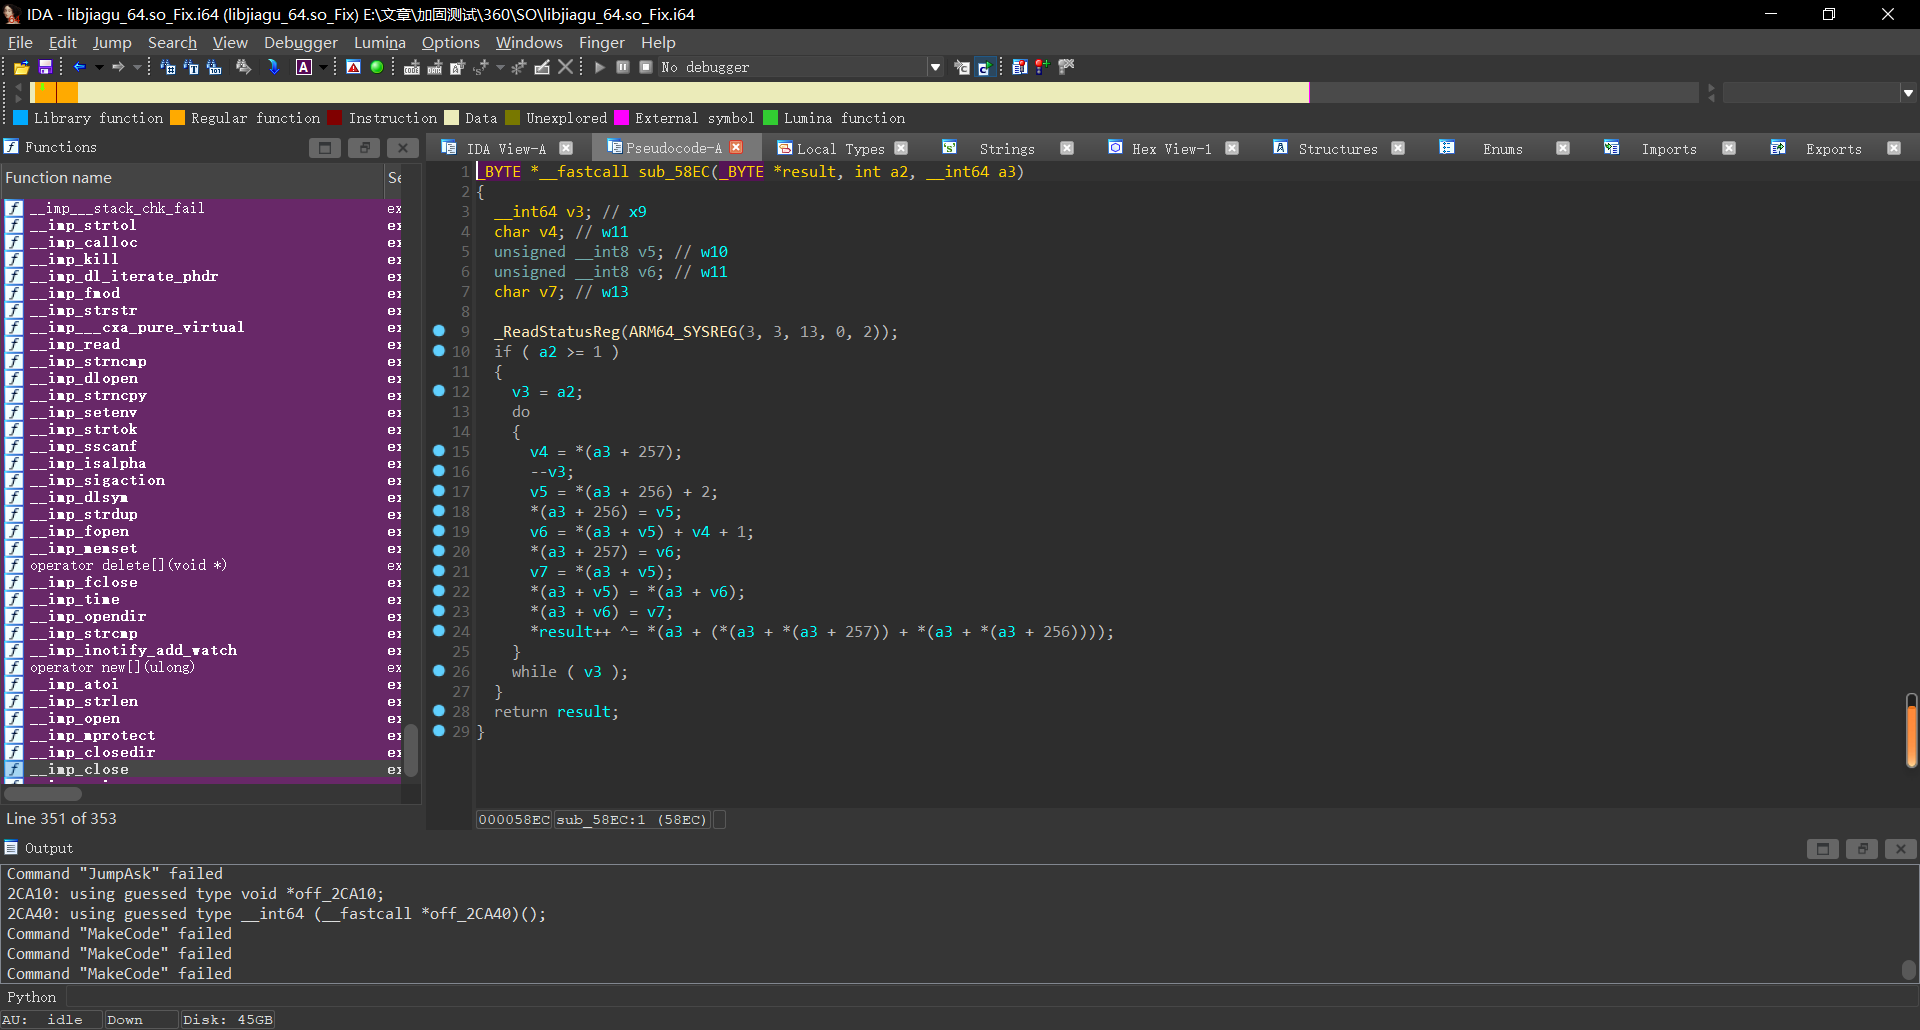Click the IDA View-A tab icon
This screenshot has width=1920, height=1030.
449,148
